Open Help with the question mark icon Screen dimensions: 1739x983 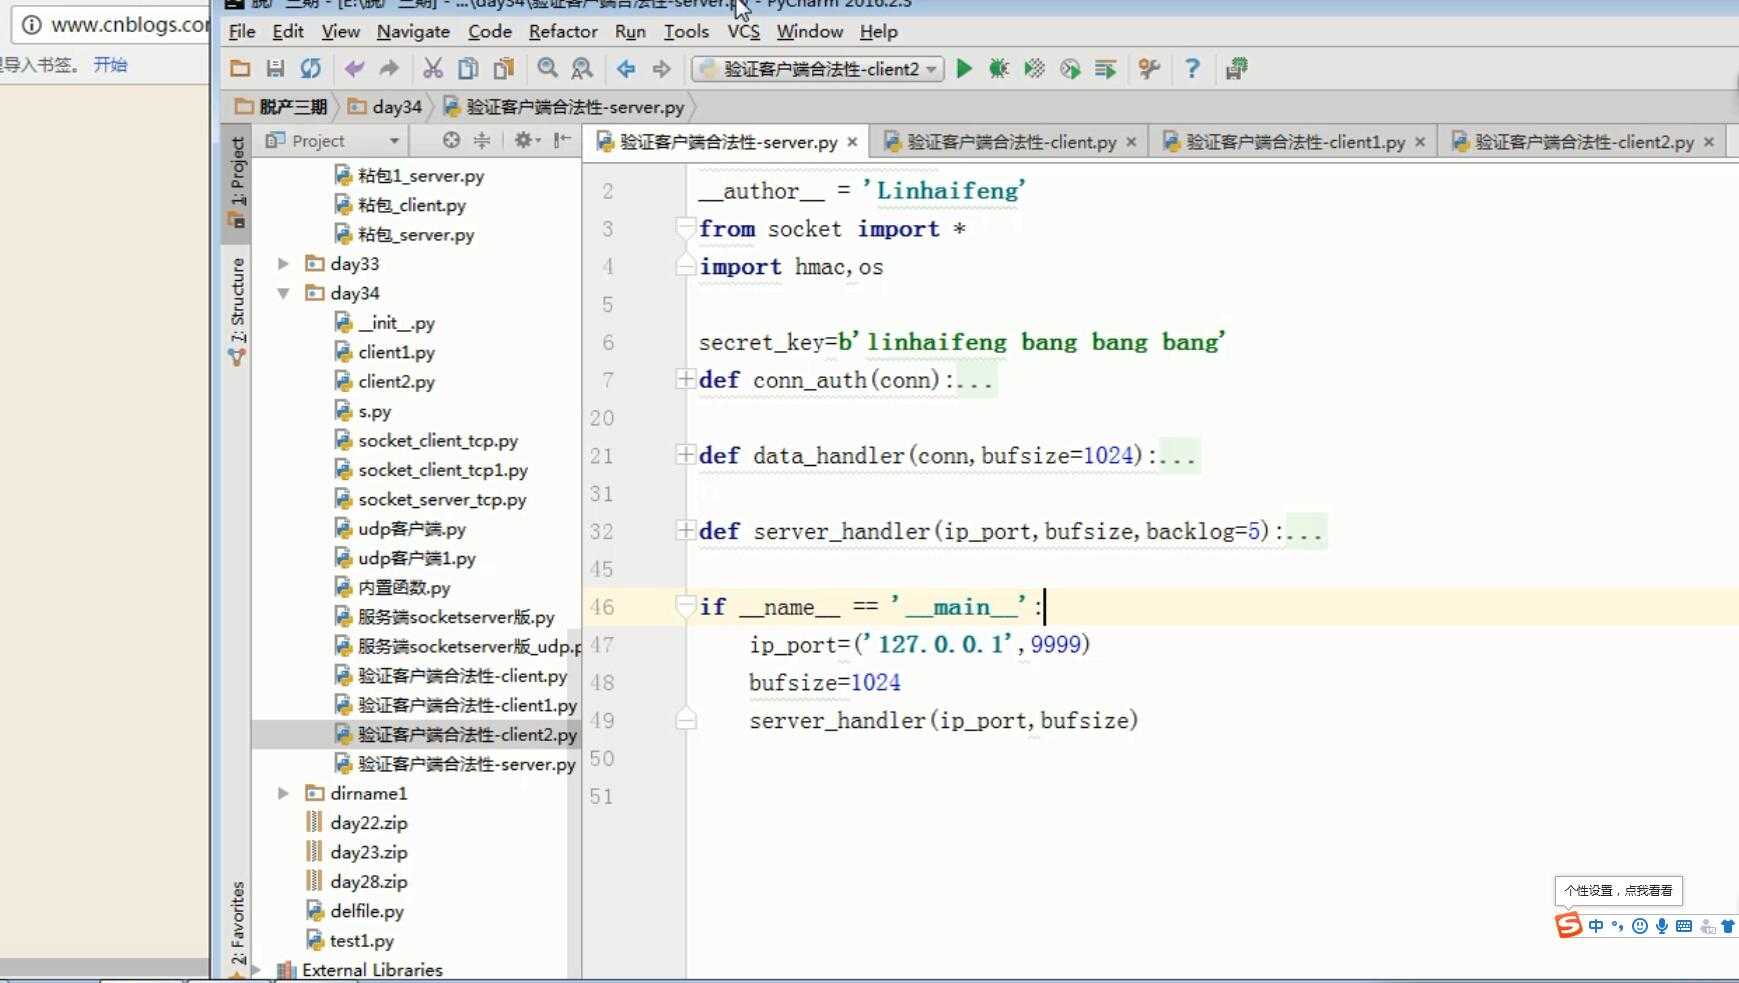(1192, 69)
